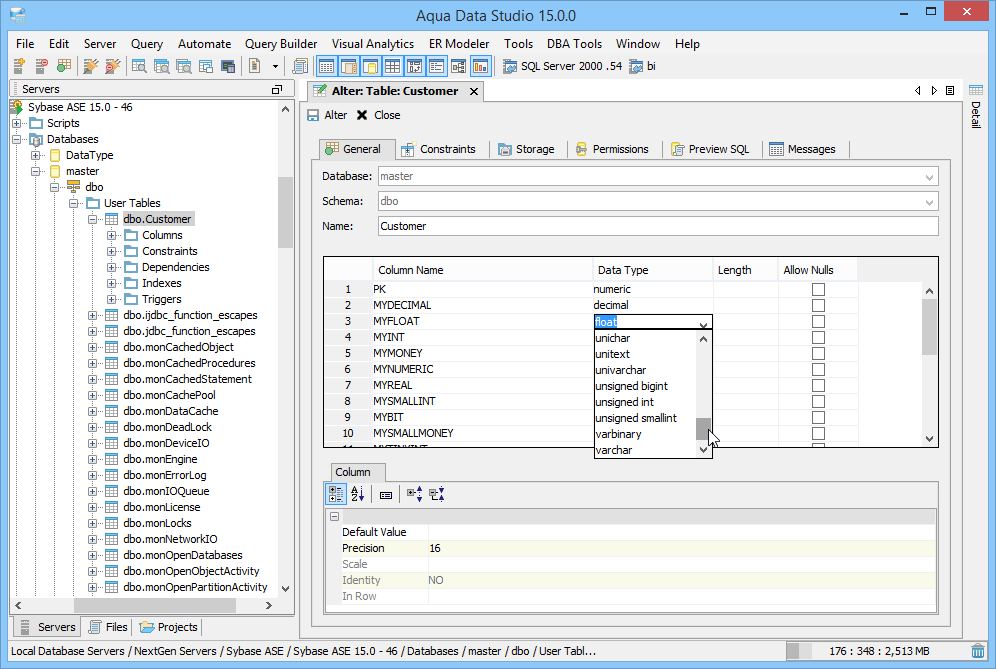Toggle Allow Nulls checkbox for PK row
The height and width of the screenshot is (669, 996).
(818, 289)
